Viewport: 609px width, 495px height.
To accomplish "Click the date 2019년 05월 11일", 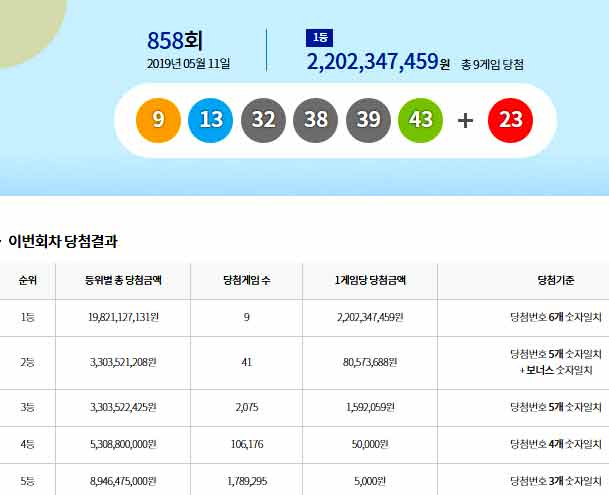I will point(188,64).
